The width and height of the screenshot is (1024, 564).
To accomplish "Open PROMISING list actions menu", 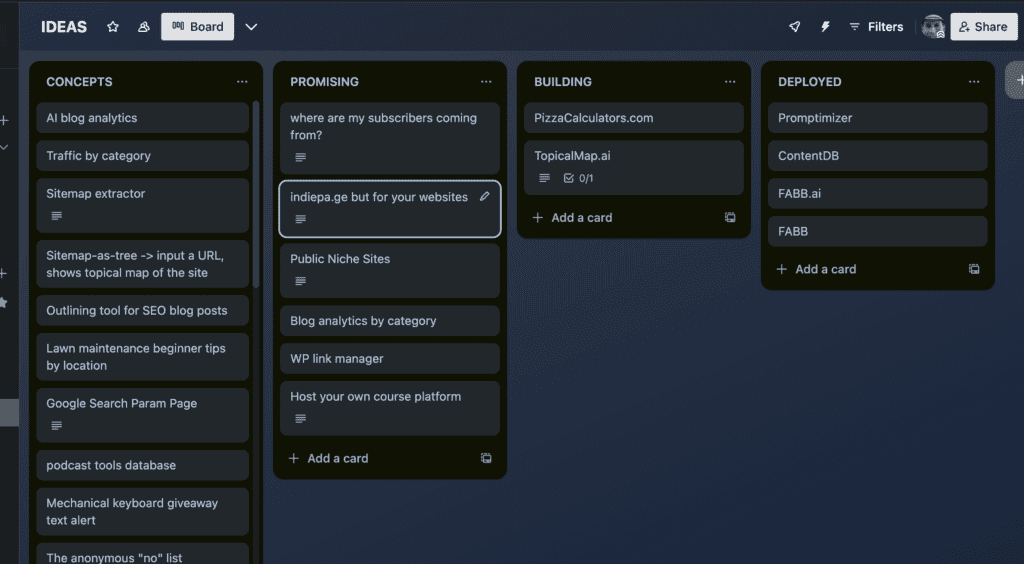I will click(x=486, y=82).
